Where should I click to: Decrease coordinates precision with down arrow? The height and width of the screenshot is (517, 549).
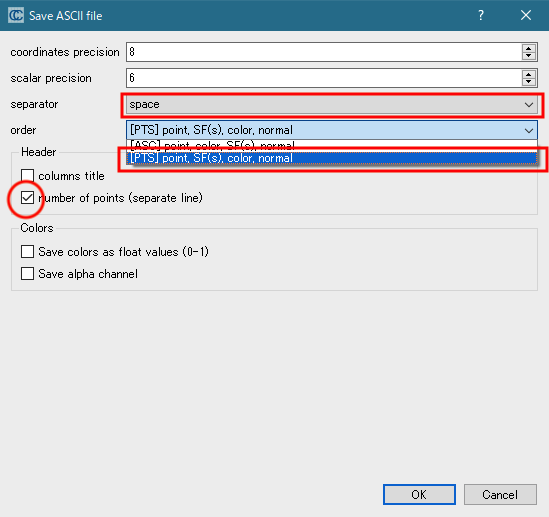pos(529,56)
